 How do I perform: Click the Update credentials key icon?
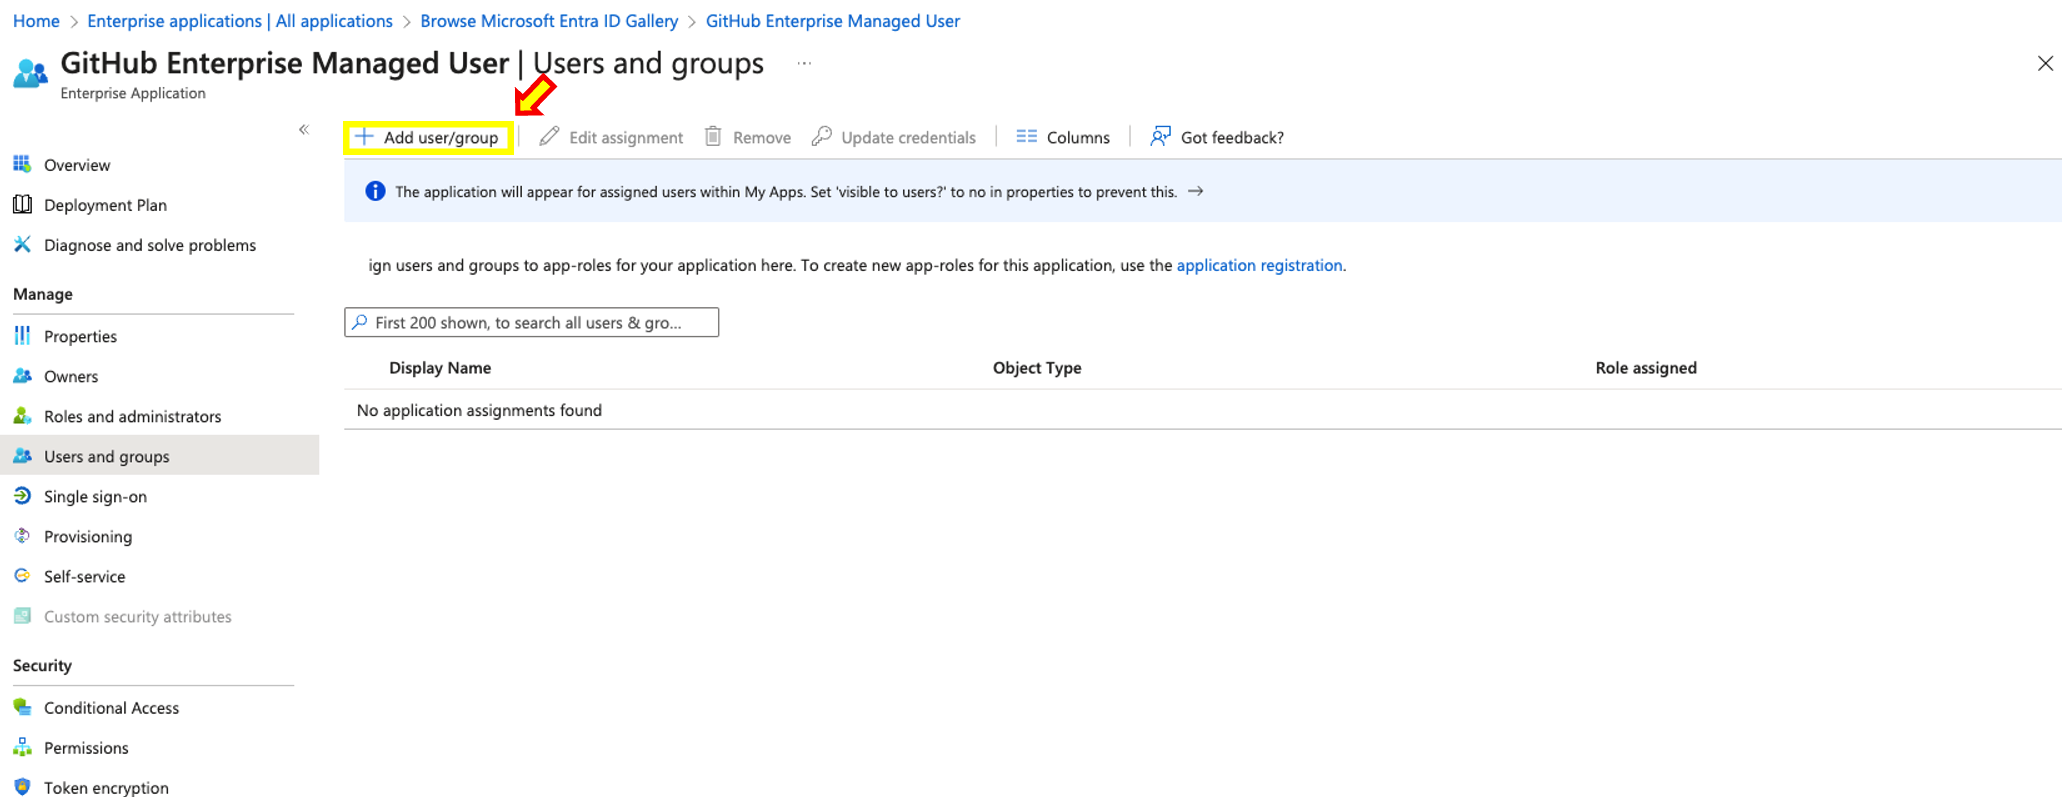click(821, 136)
